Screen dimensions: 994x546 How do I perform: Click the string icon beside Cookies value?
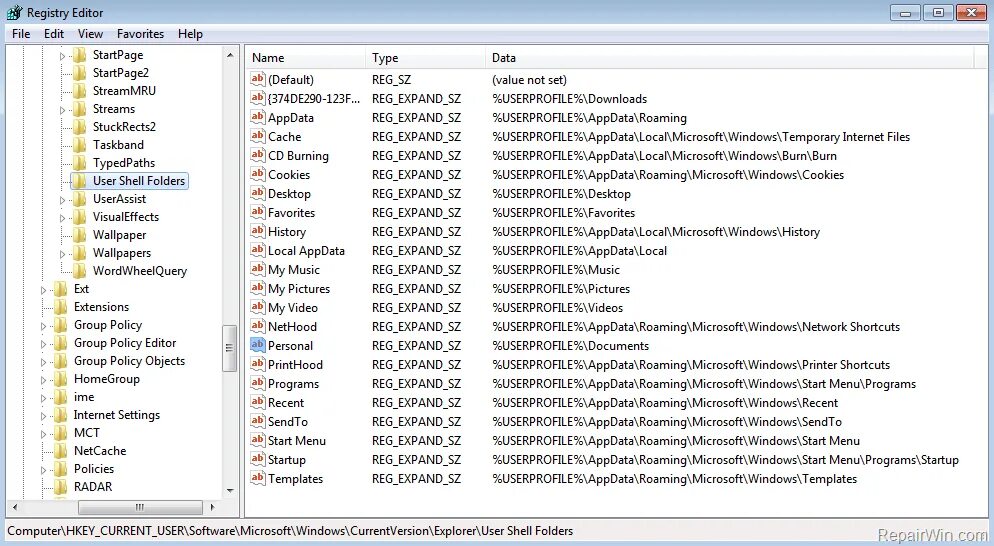[257, 174]
